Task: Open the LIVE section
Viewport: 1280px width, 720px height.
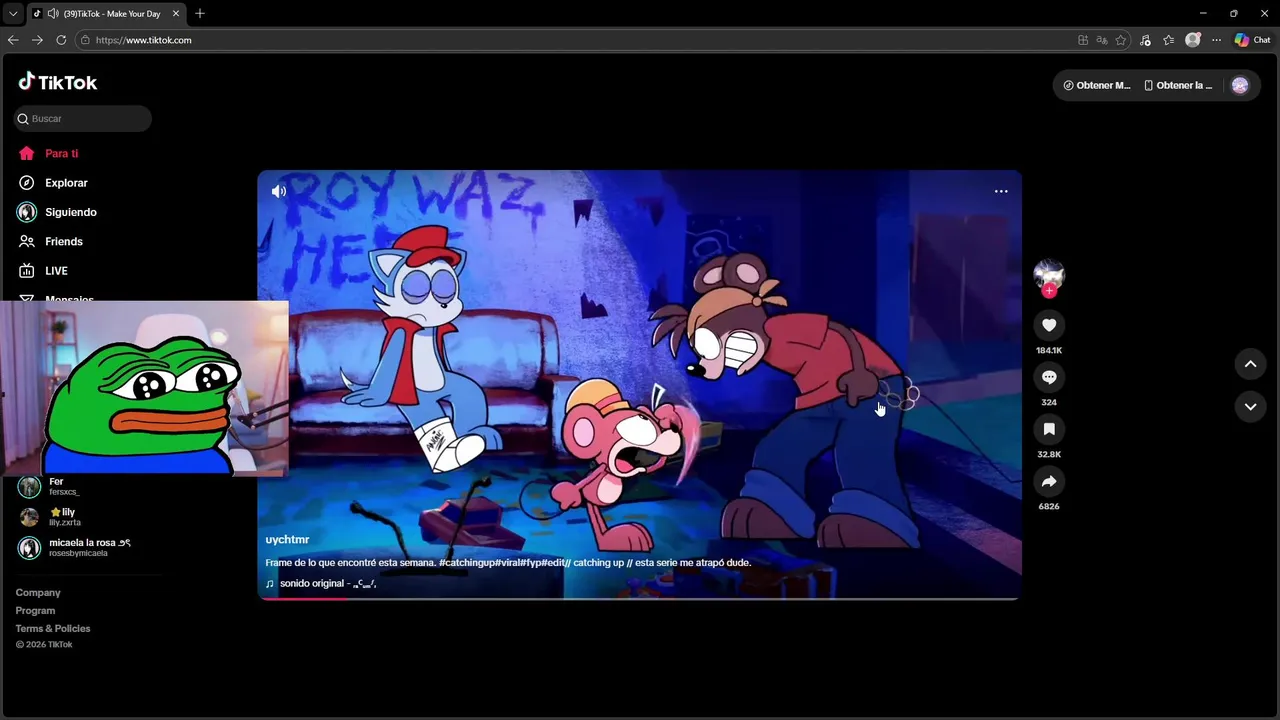Action: (x=56, y=271)
